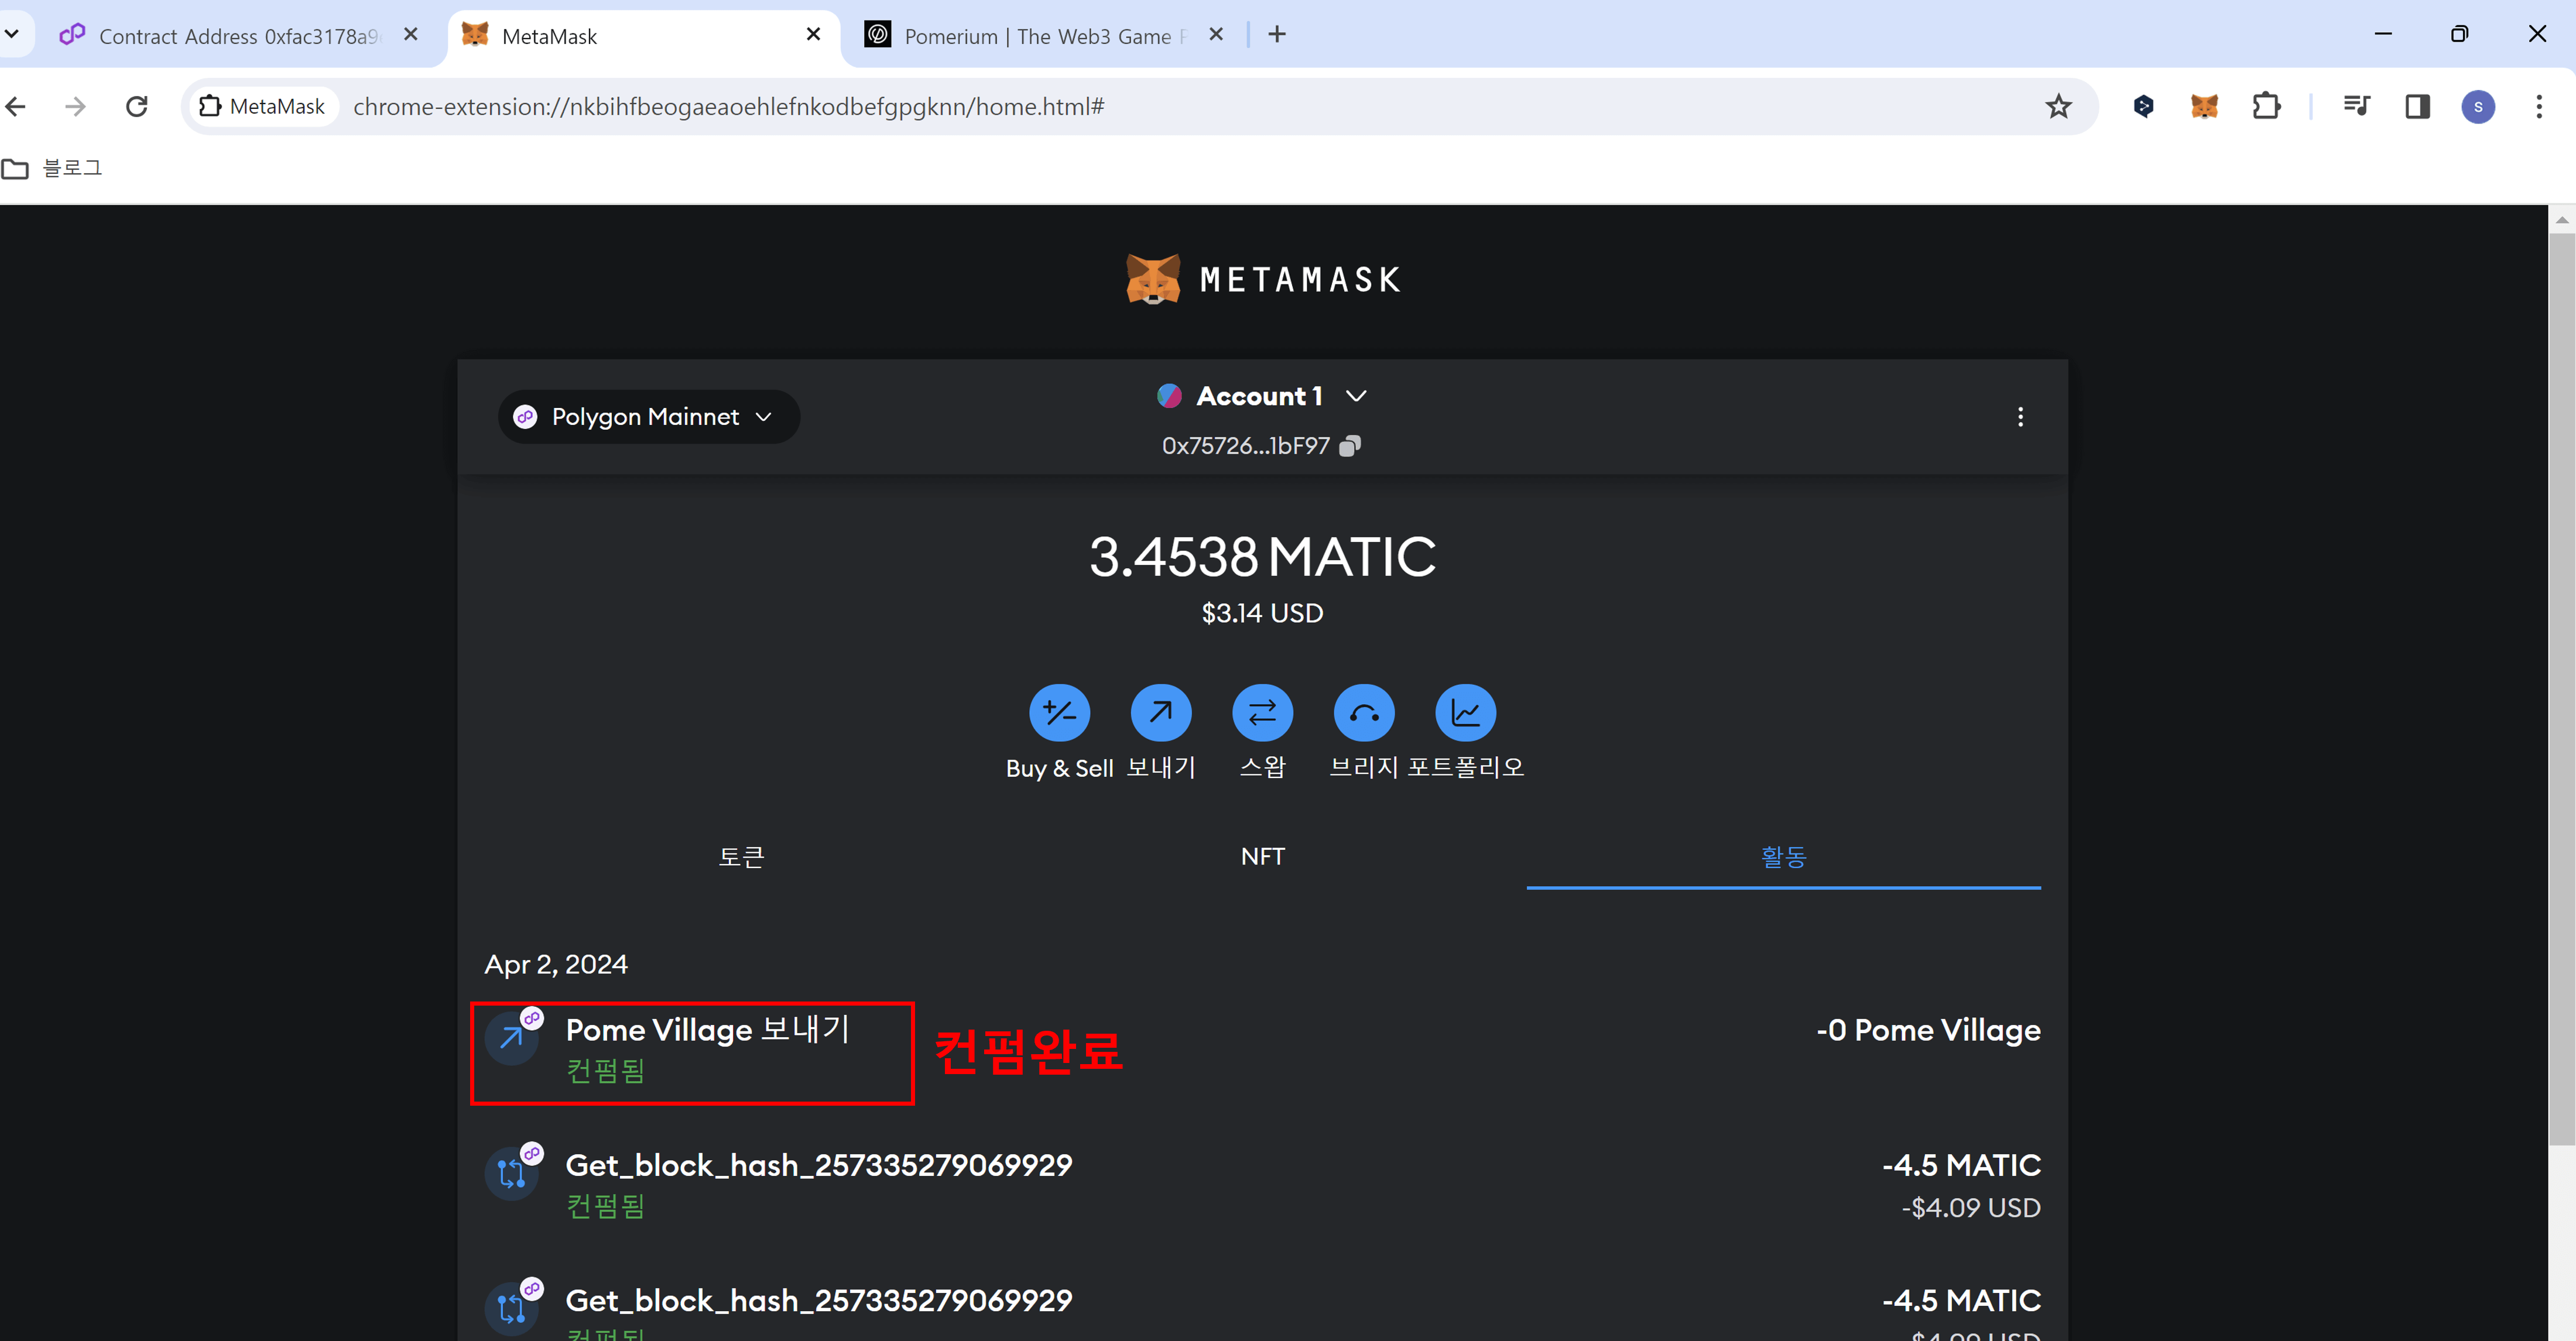Select the 브리지 (Bridge) icon
The width and height of the screenshot is (2576, 1341).
(x=1363, y=712)
